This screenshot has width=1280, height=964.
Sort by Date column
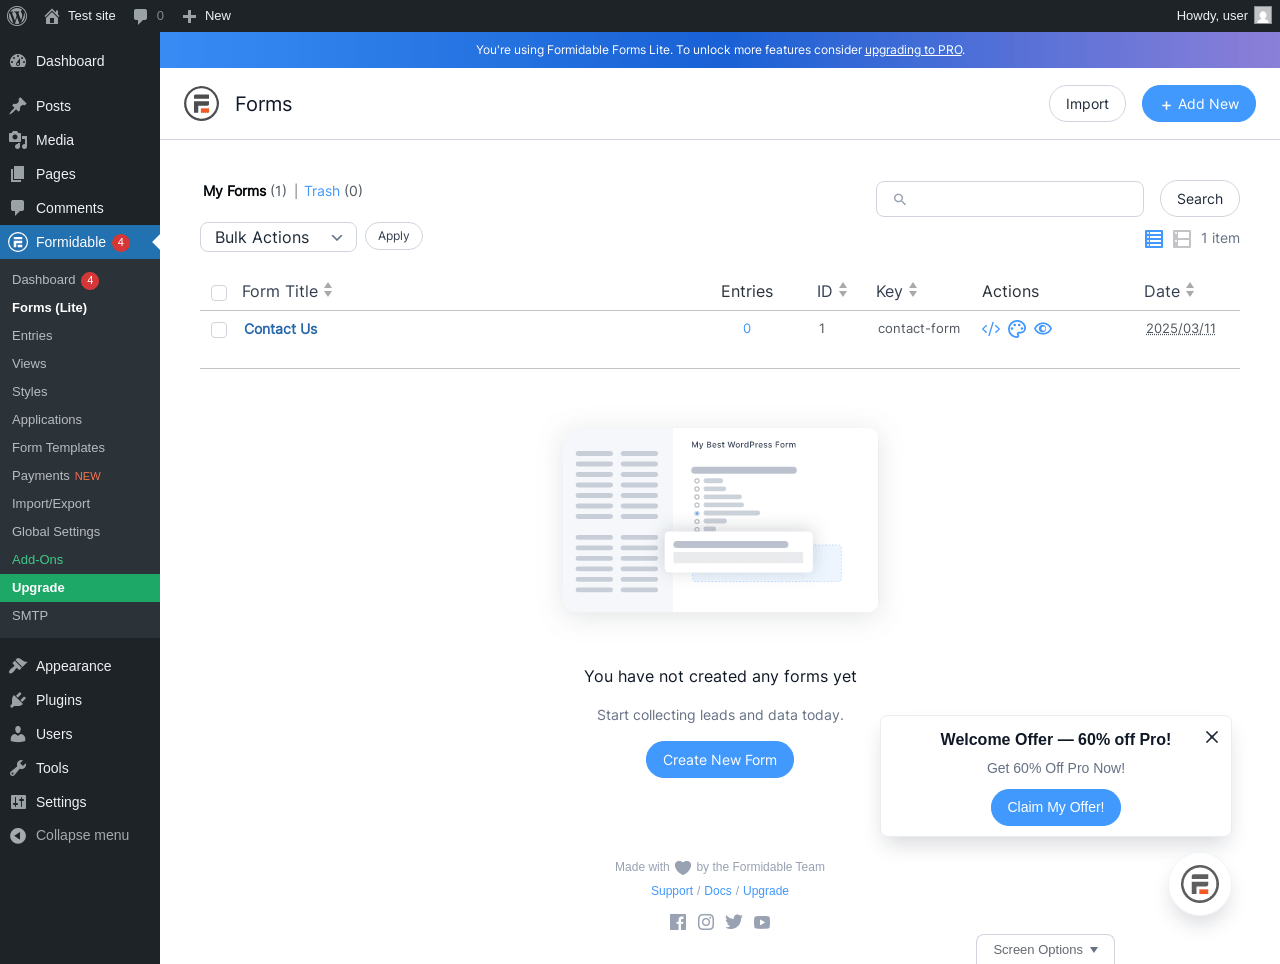click(1169, 291)
